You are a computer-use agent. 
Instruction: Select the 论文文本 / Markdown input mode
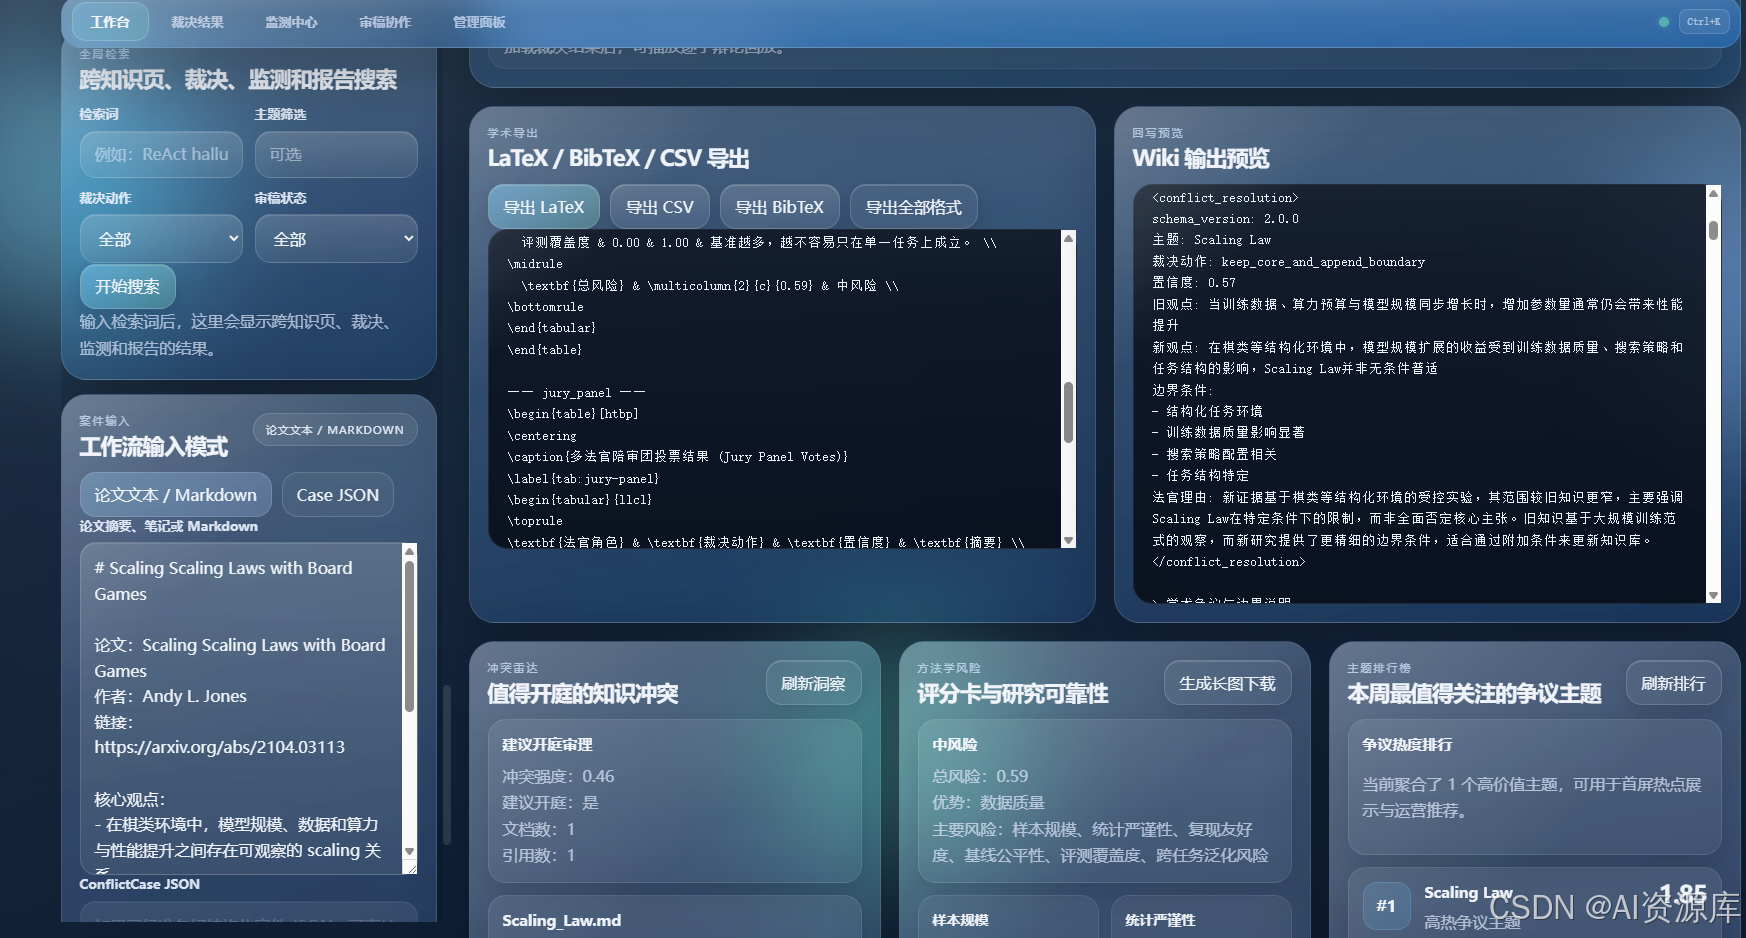176,495
